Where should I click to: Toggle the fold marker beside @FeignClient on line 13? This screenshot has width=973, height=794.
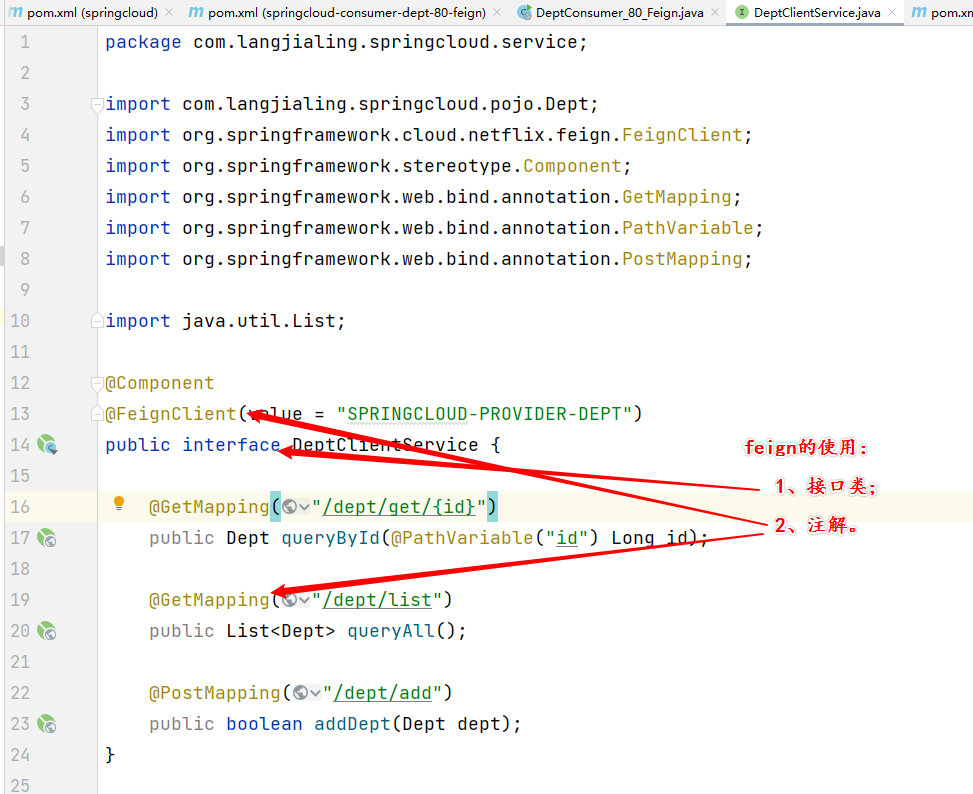click(97, 414)
